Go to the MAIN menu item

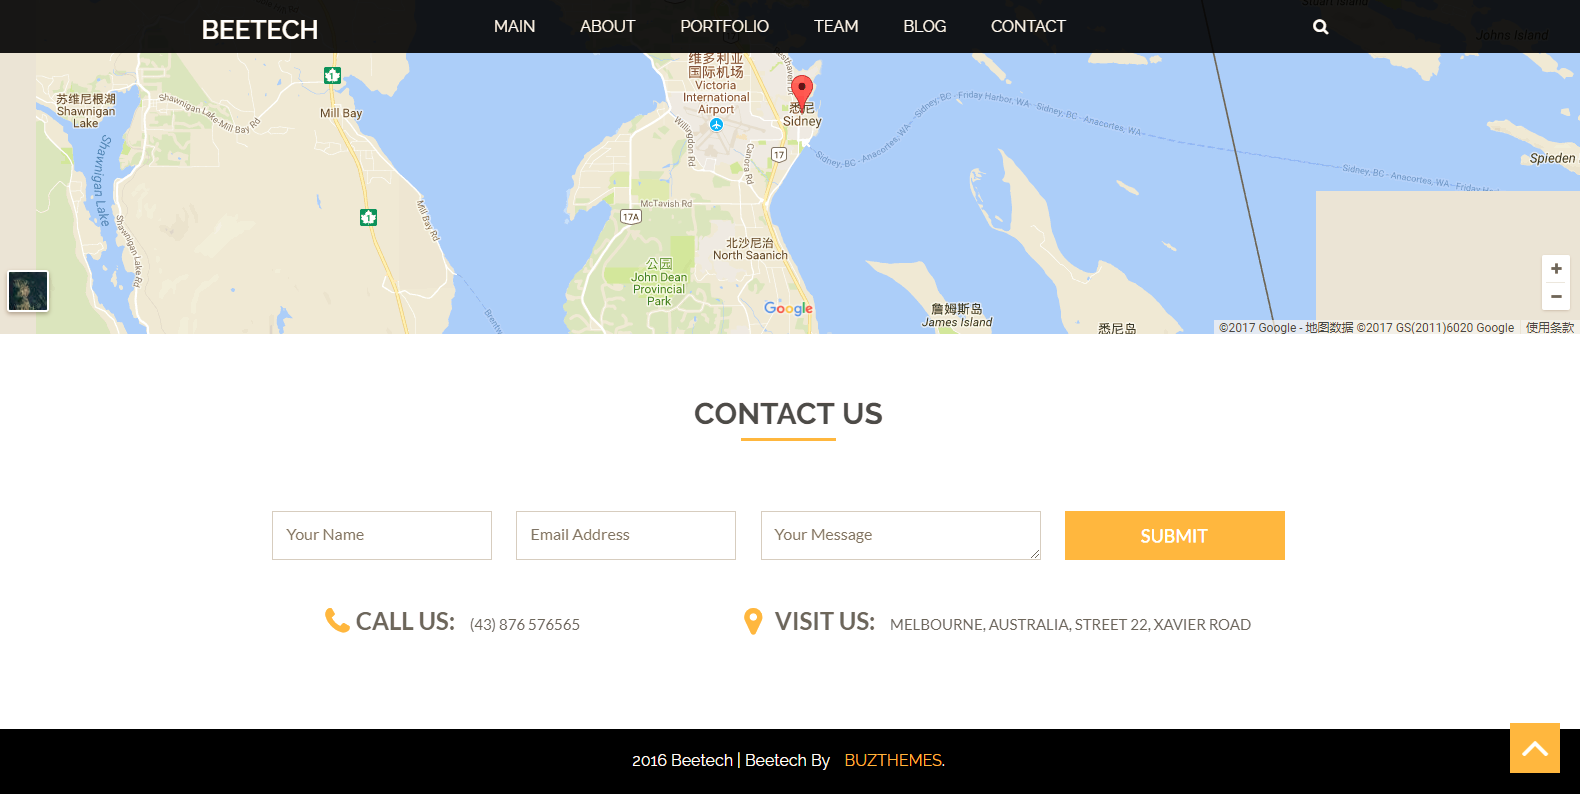515,26
